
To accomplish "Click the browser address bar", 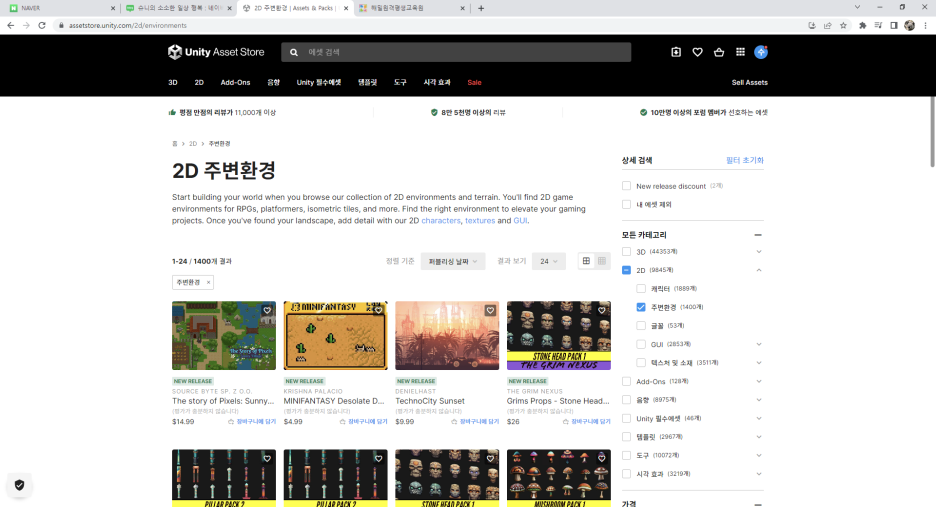I will point(430,25).
